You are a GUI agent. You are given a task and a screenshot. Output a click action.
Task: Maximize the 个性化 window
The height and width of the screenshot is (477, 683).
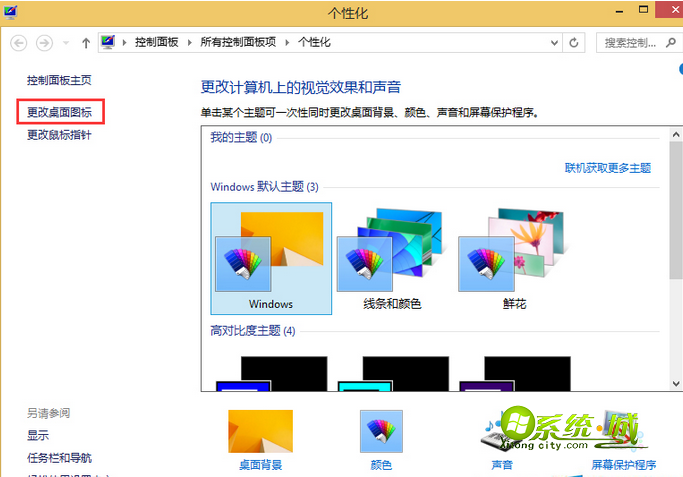pyautogui.click(x=643, y=10)
